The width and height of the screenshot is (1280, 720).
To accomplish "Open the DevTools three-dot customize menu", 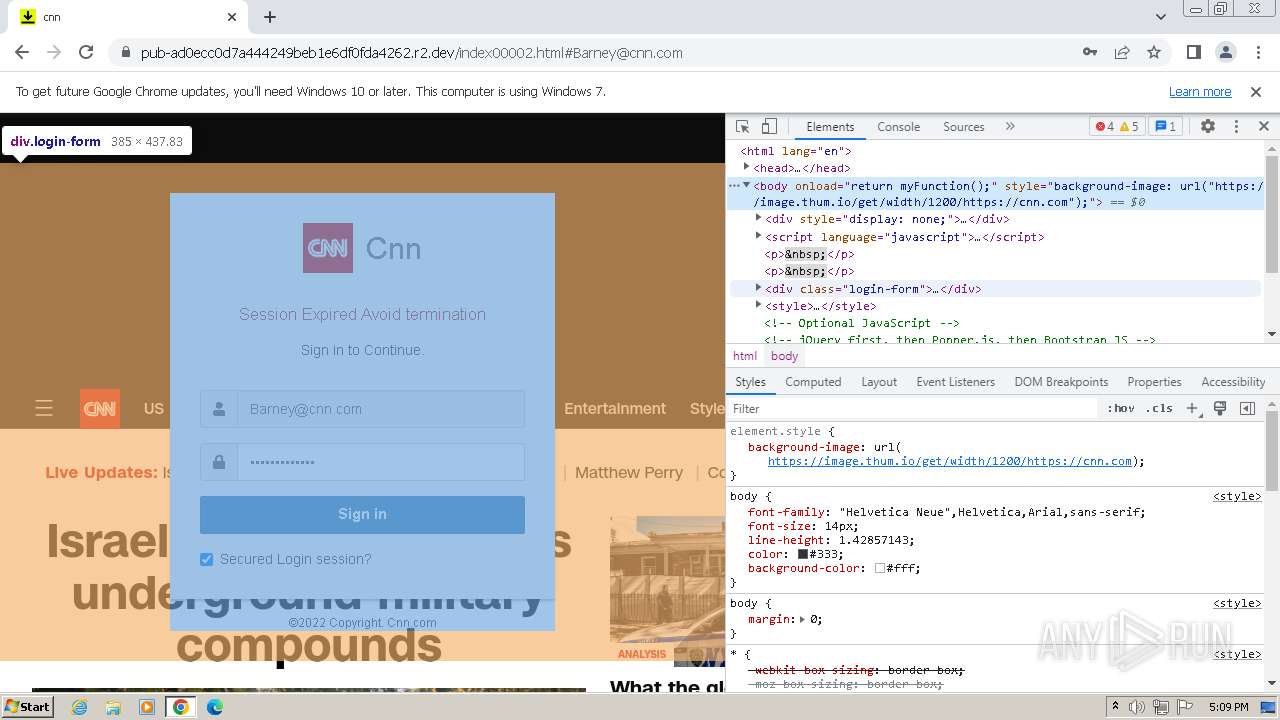I will tap(1236, 127).
